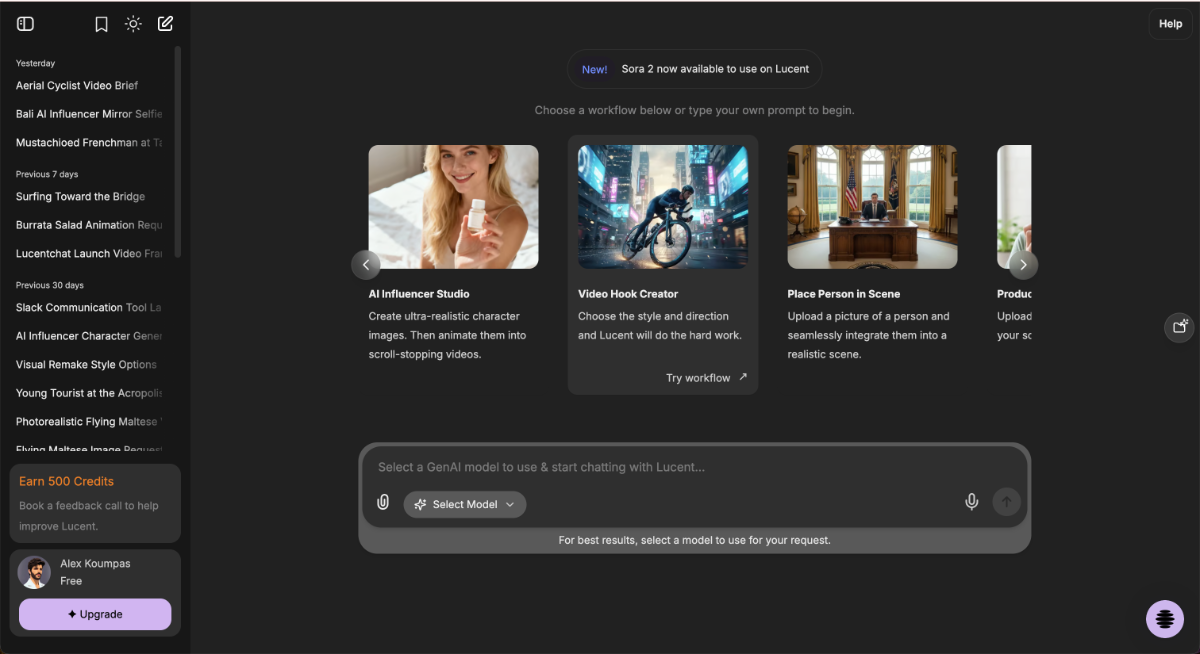Viewport: 1200px width, 654px height.
Task: Attach a file using the paperclip icon
Action: (x=383, y=502)
